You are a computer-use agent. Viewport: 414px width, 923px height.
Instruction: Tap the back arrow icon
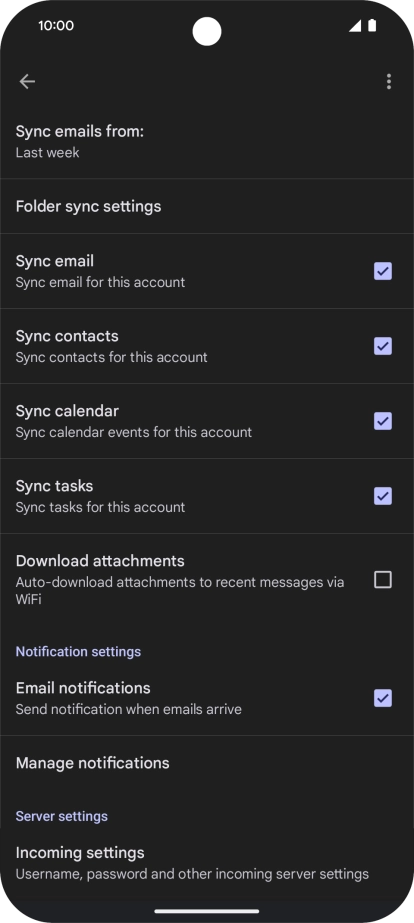(x=27, y=82)
